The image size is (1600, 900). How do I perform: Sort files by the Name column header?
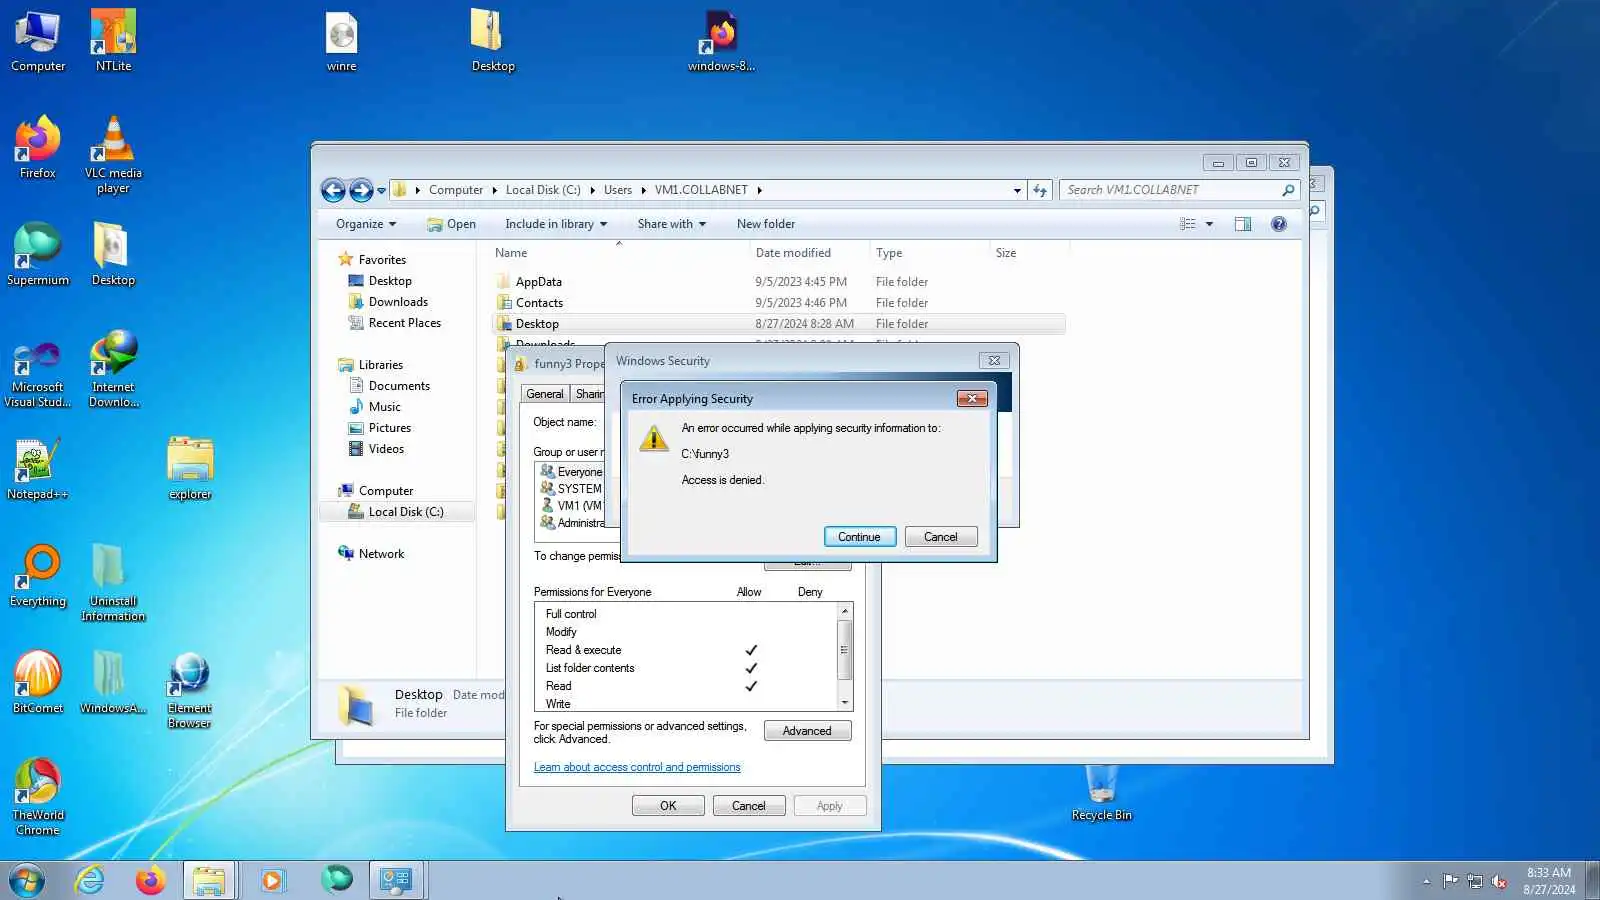click(511, 253)
